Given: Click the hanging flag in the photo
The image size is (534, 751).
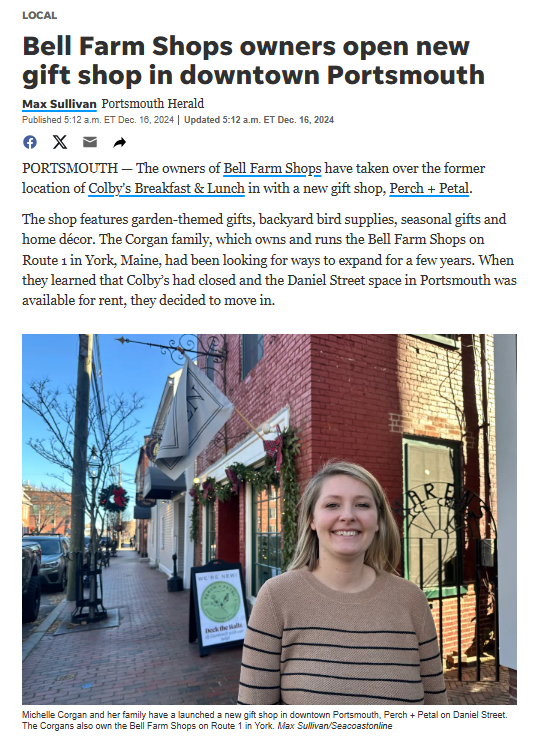Looking at the screenshot, I should [x=192, y=419].
